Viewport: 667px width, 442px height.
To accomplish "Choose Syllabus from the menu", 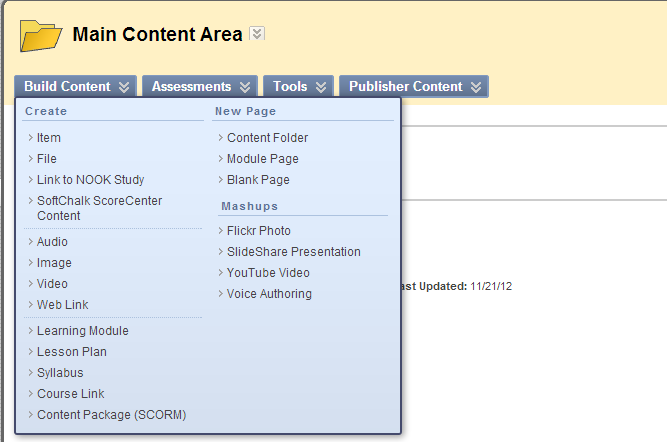I will click(x=60, y=373).
